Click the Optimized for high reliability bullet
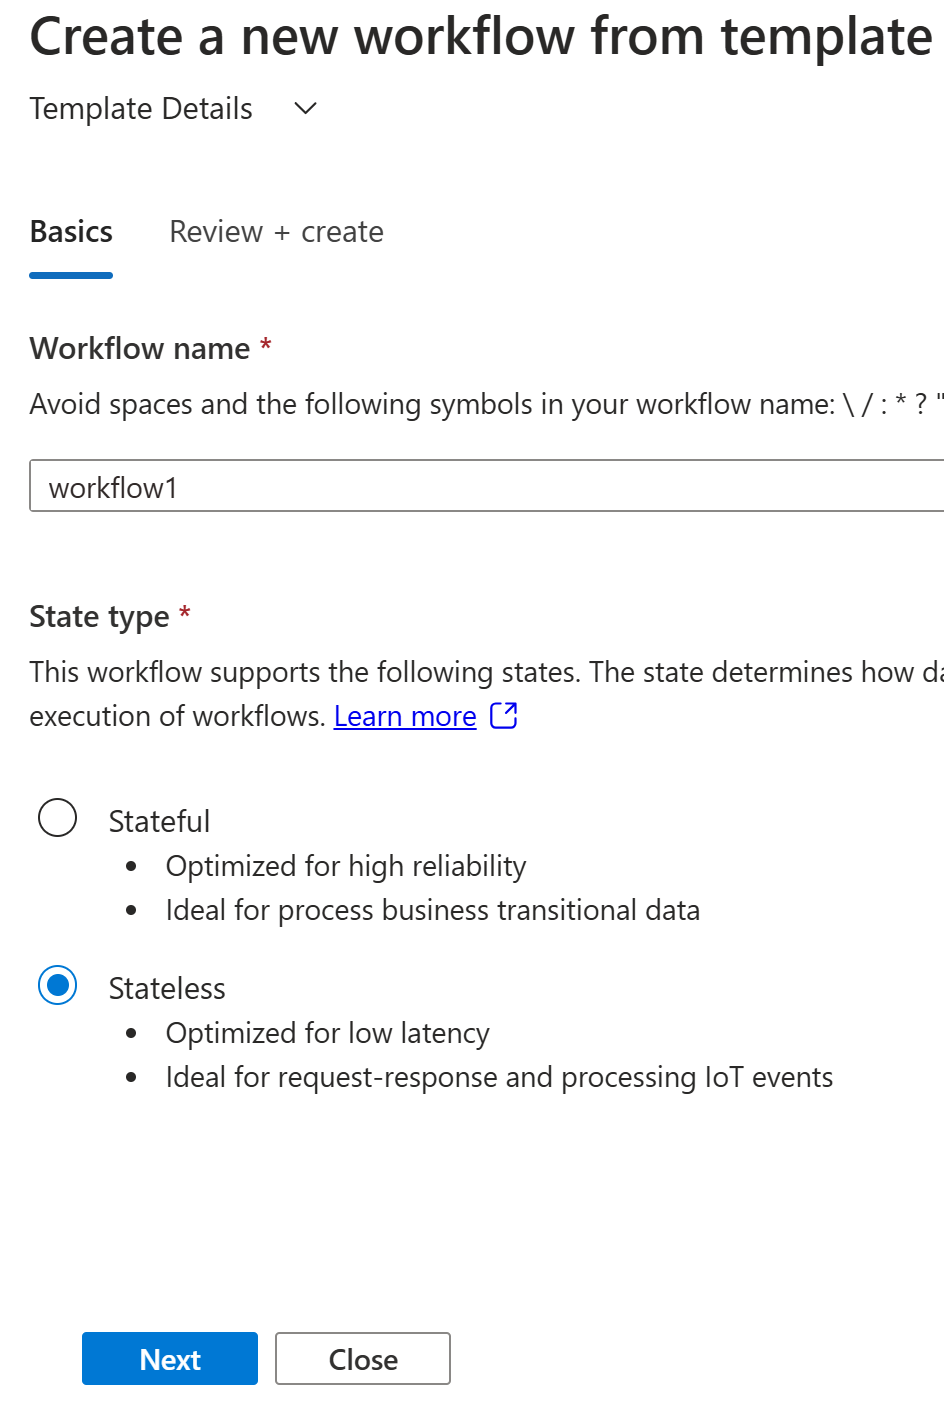 [x=346, y=866]
